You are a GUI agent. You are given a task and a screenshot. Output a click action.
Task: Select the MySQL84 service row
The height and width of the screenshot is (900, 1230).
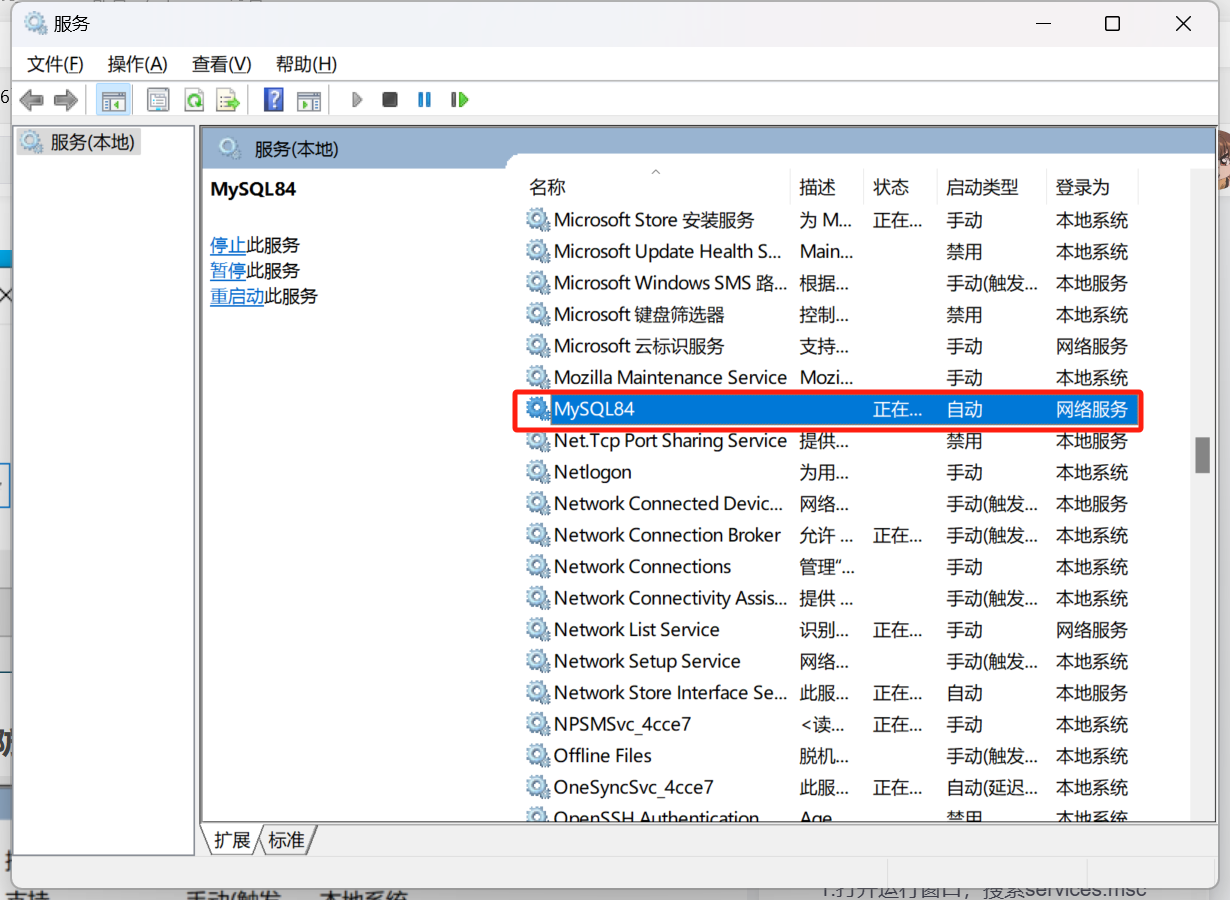[x=832, y=409]
